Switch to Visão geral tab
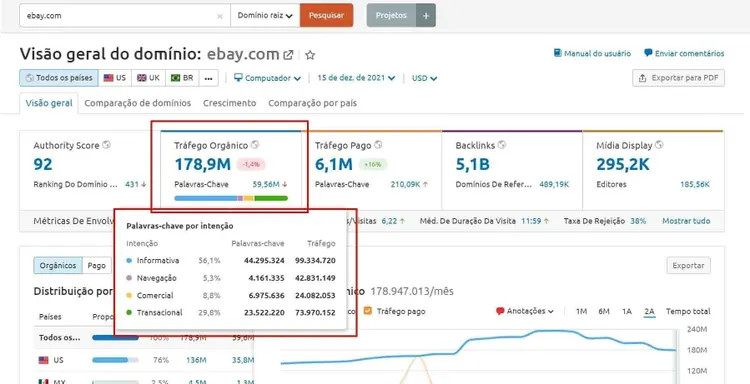The height and width of the screenshot is (384, 750). tap(49, 103)
